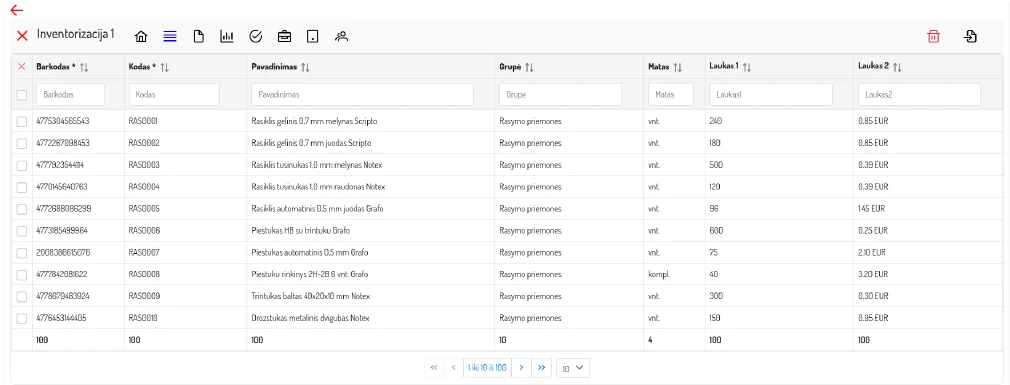This screenshot has height=385, width=1010.
Task: Select the list lines icon
Action: coord(169,37)
